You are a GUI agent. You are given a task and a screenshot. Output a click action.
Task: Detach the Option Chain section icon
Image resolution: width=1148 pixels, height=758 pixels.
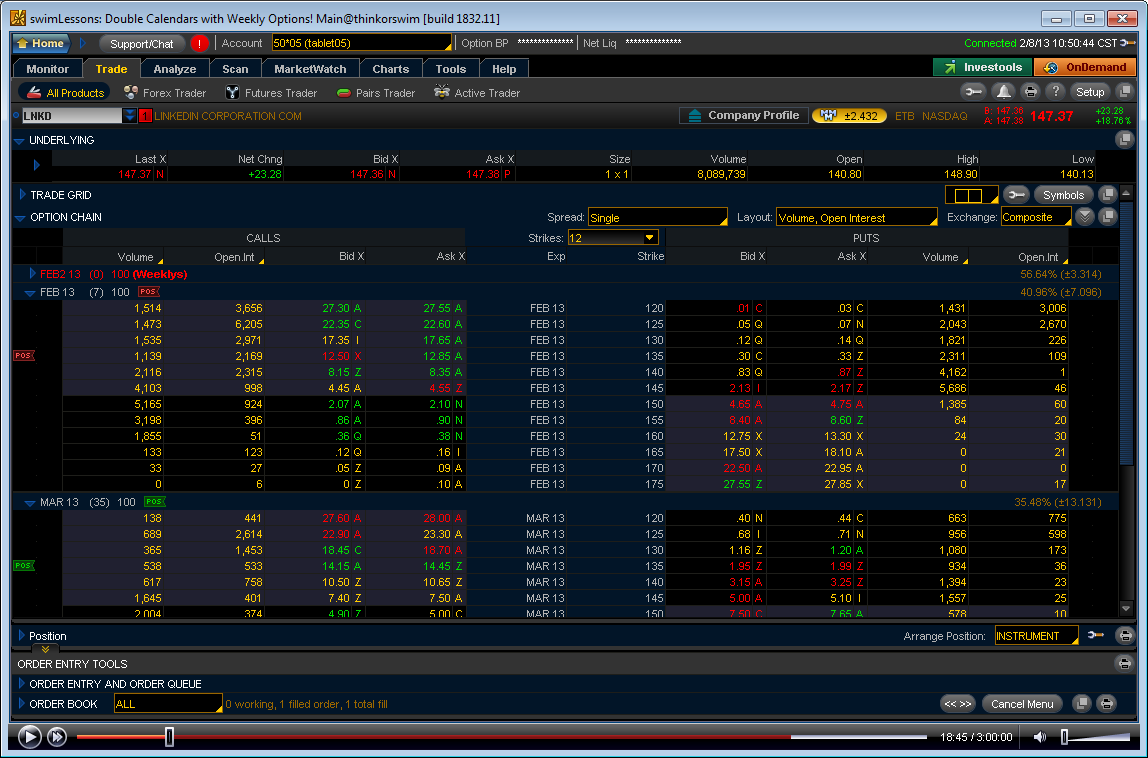pyautogui.click(x=1108, y=216)
